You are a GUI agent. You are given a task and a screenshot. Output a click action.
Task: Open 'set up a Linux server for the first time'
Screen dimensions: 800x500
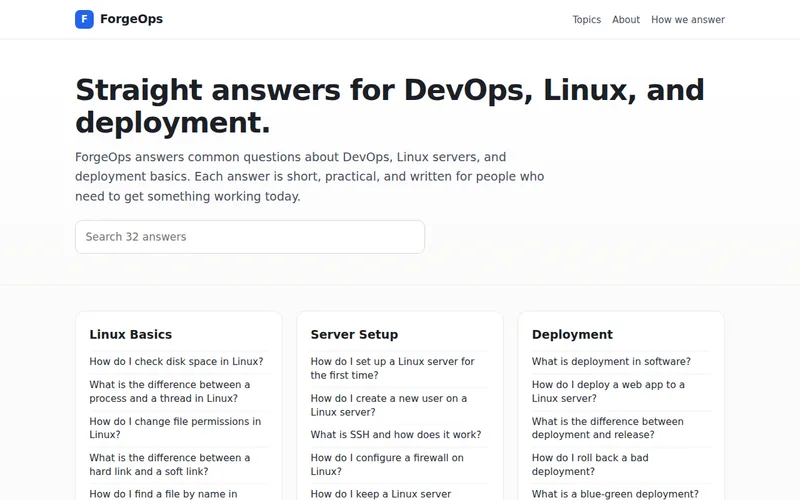(392, 368)
